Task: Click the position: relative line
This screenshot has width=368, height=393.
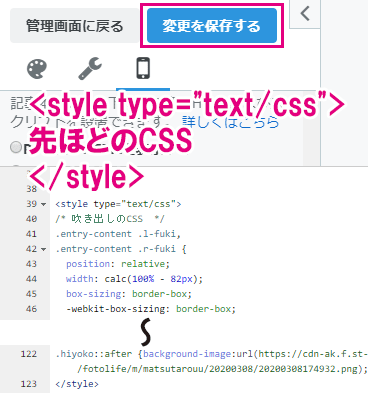Action: click(x=118, y=264)
